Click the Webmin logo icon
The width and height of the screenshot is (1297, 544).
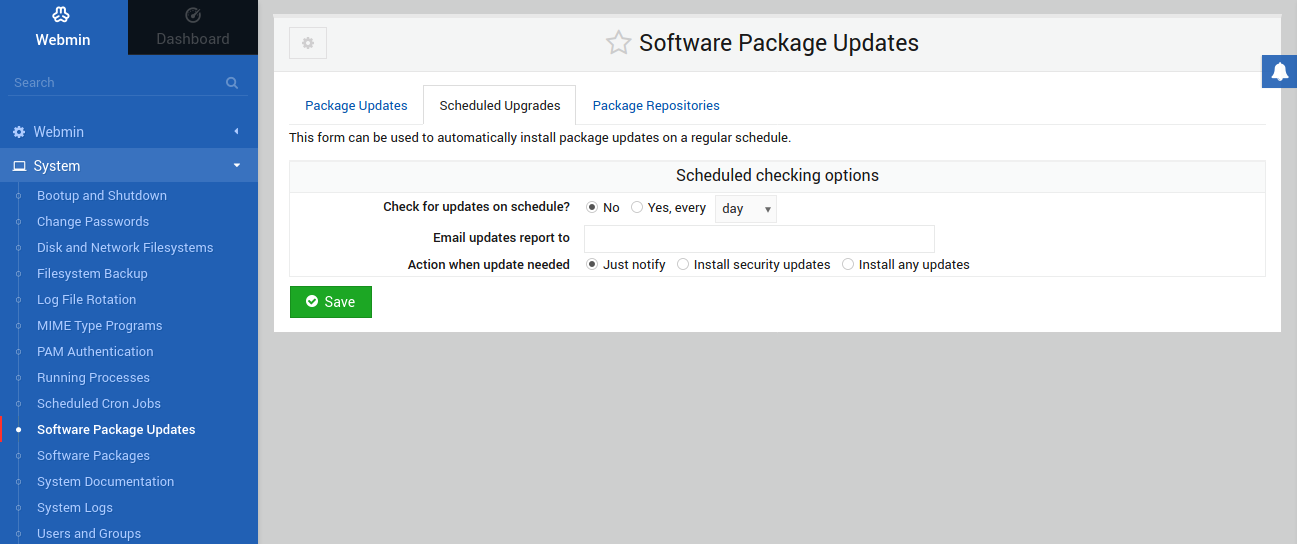pyautogui.click(x=63, y=15)
